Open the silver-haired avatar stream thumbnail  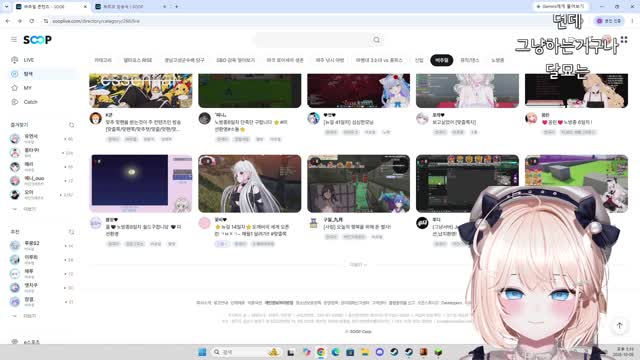[x=250, y=183]
